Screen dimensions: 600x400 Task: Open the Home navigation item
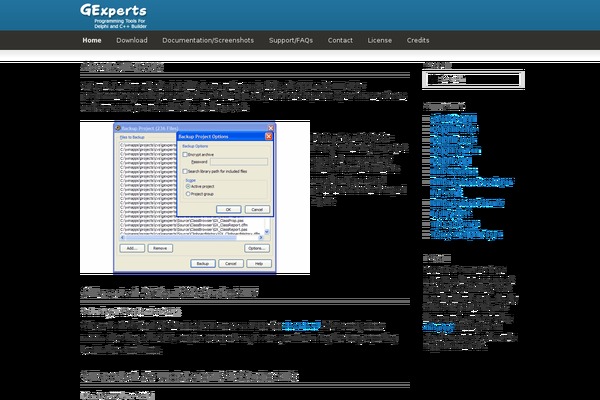(x=92, y=40)
